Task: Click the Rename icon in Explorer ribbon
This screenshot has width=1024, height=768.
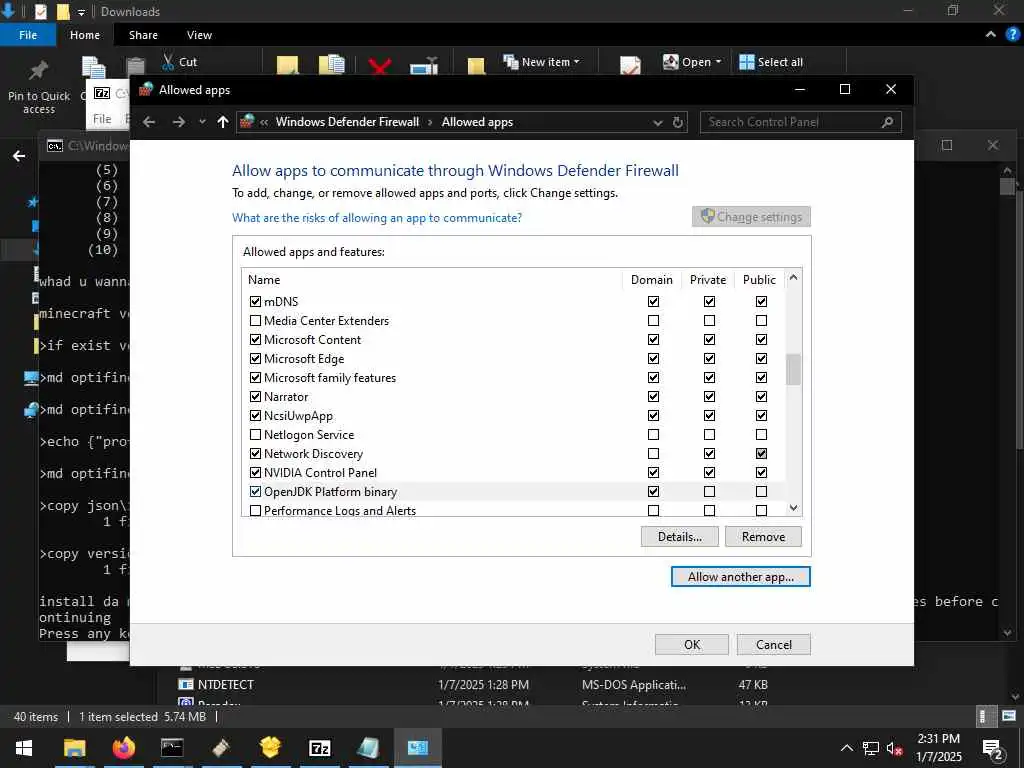Action: pyautogui.click(x=424, y=65)
